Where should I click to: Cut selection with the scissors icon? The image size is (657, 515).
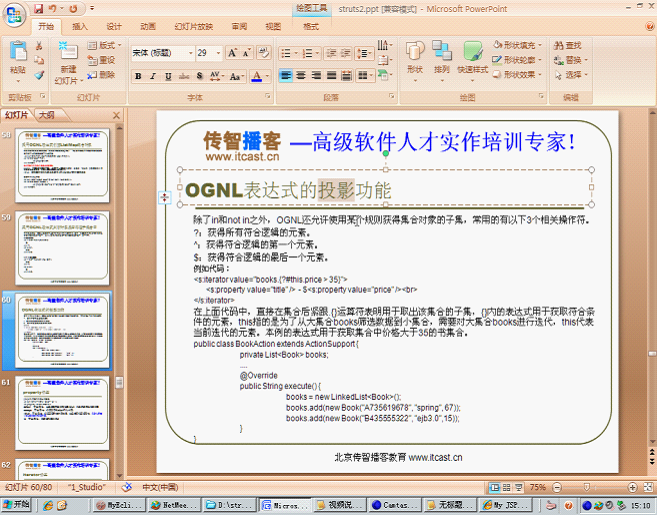pyautogui.click(x=39, y=45)
